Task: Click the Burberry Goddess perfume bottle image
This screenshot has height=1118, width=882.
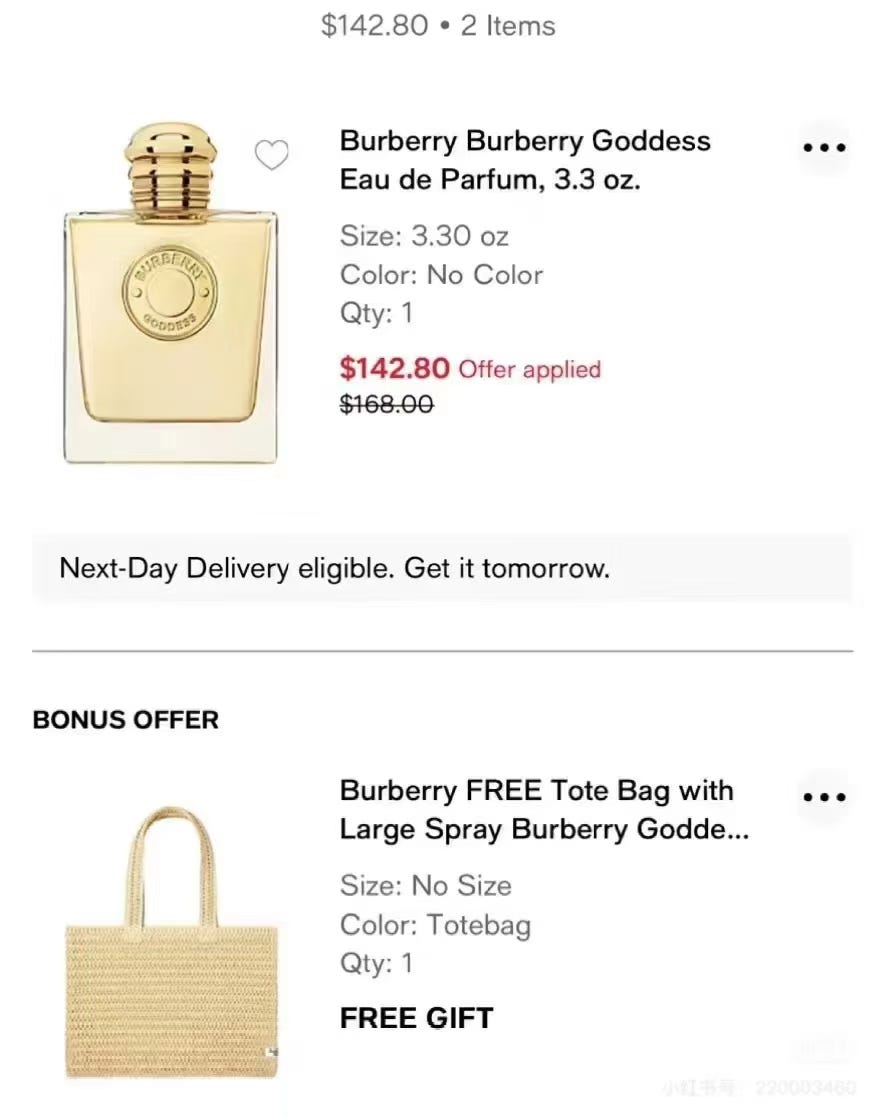Action: [x=170, y=295]
